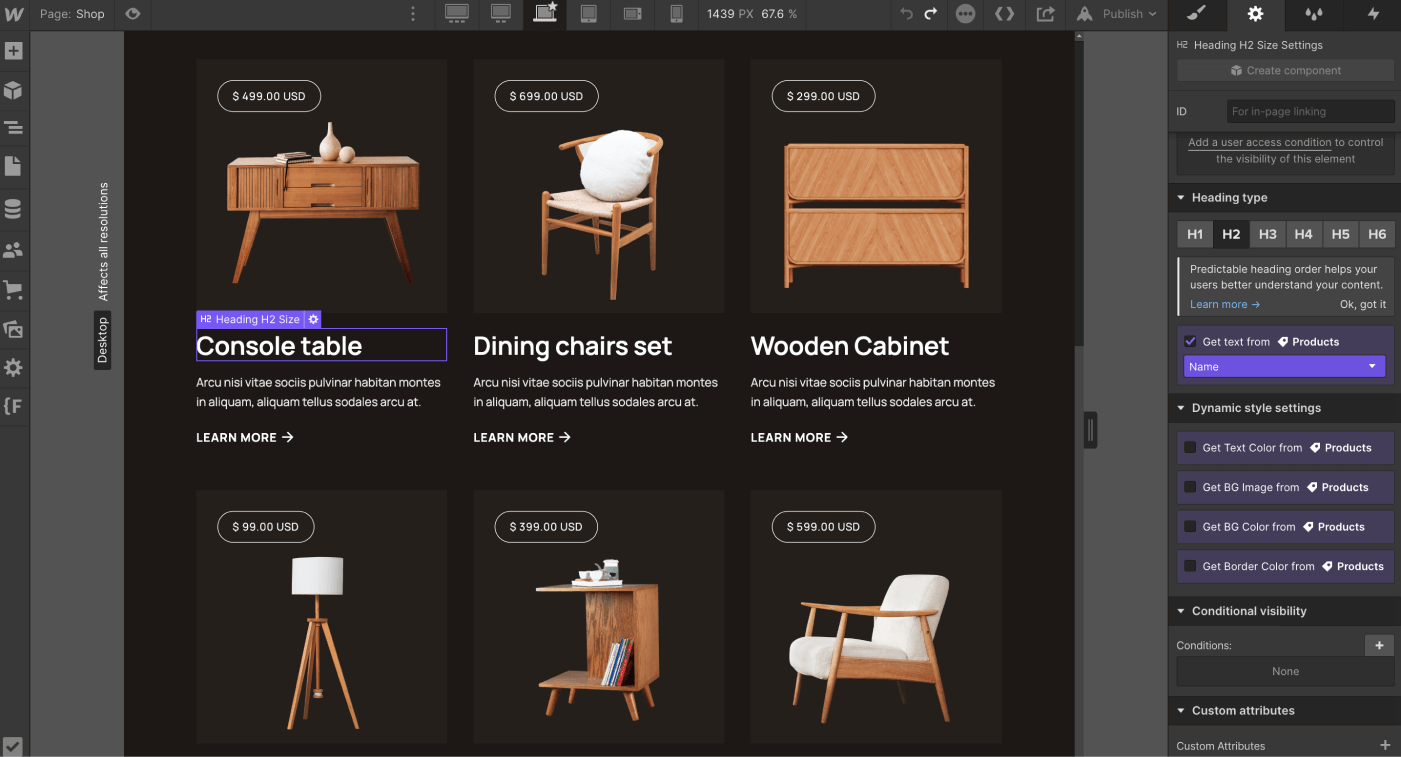Switch to the Style Manager tab
Screen dimensions: 1401x757
(x=1313, y=15)
